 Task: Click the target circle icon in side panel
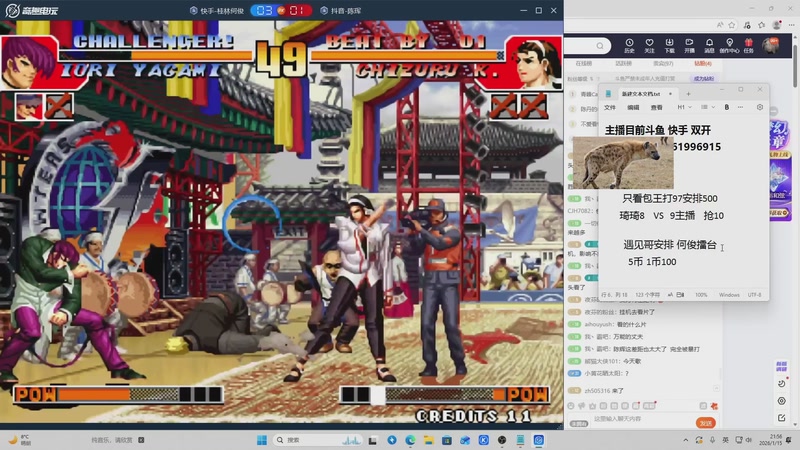781,401
